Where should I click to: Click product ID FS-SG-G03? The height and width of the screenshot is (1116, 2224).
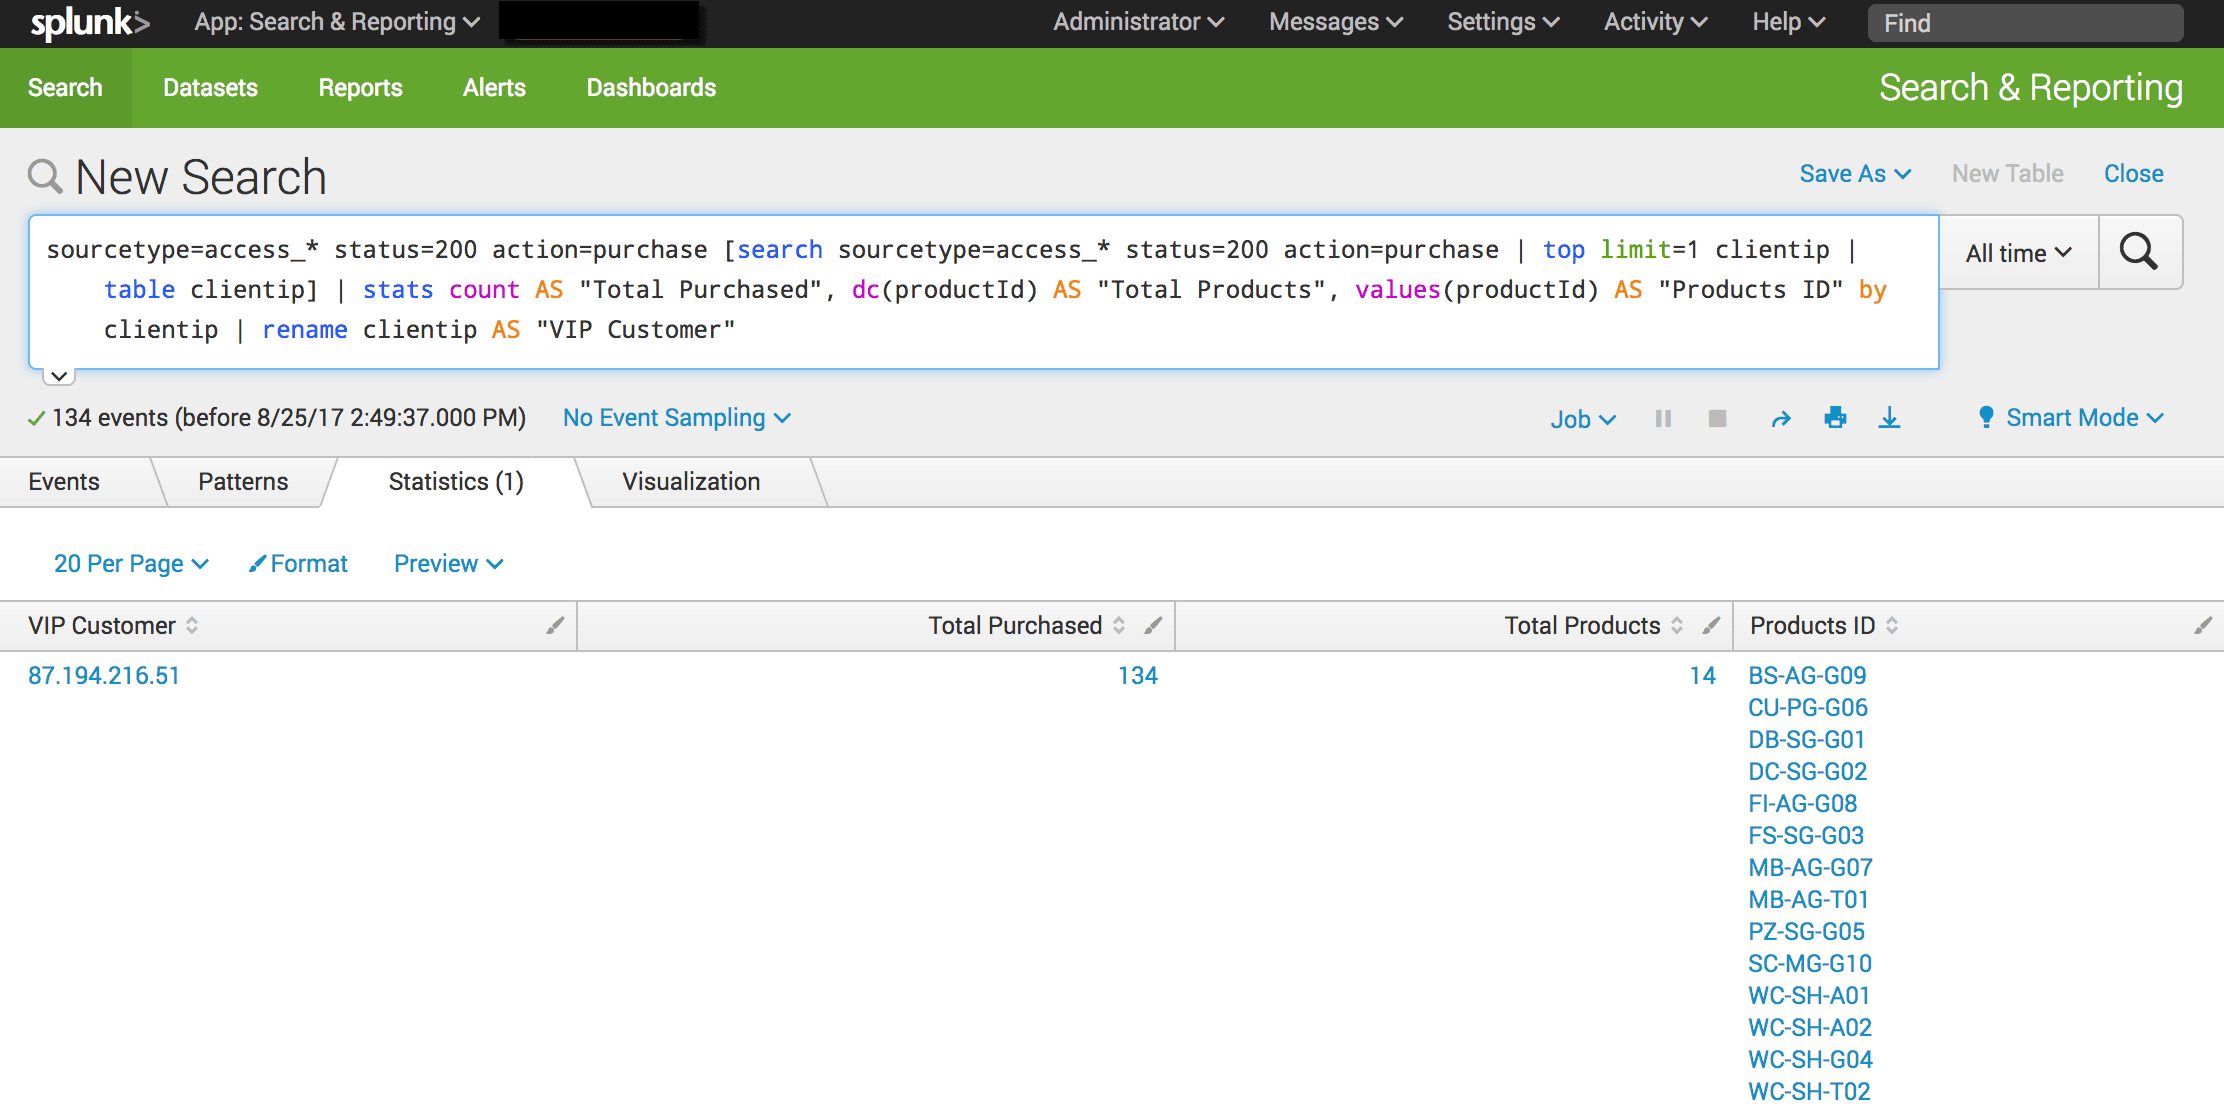(x=1806, y=836)
